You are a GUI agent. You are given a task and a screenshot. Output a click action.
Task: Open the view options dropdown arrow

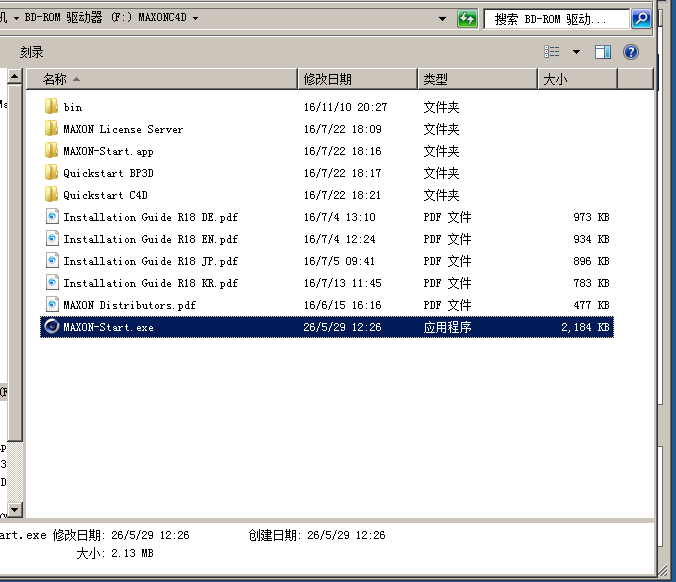click(576, 52)
